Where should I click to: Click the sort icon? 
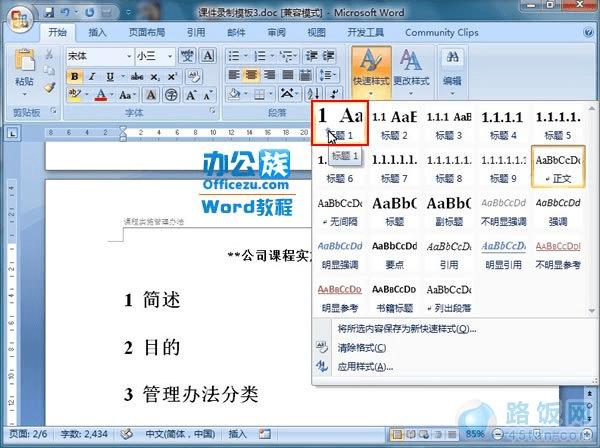(x=313, y=94)
